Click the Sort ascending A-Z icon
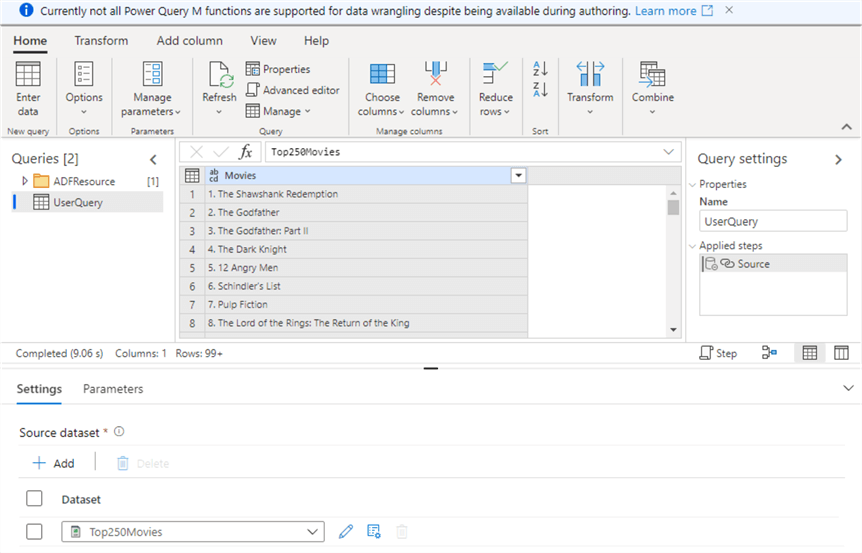Screen dimensions: 862x553 [x=540, y=69]
